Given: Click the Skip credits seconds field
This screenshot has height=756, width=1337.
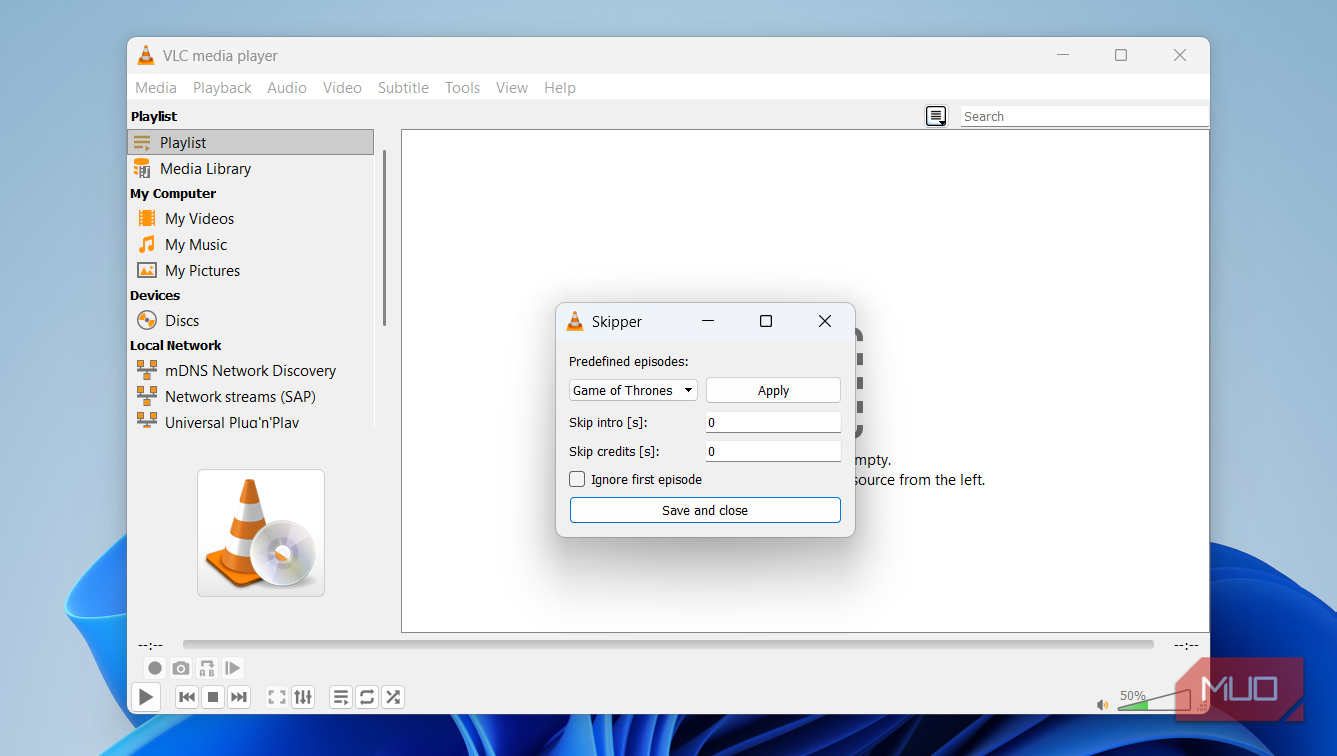Looking at the screenshot, I should tap(773, 451).
